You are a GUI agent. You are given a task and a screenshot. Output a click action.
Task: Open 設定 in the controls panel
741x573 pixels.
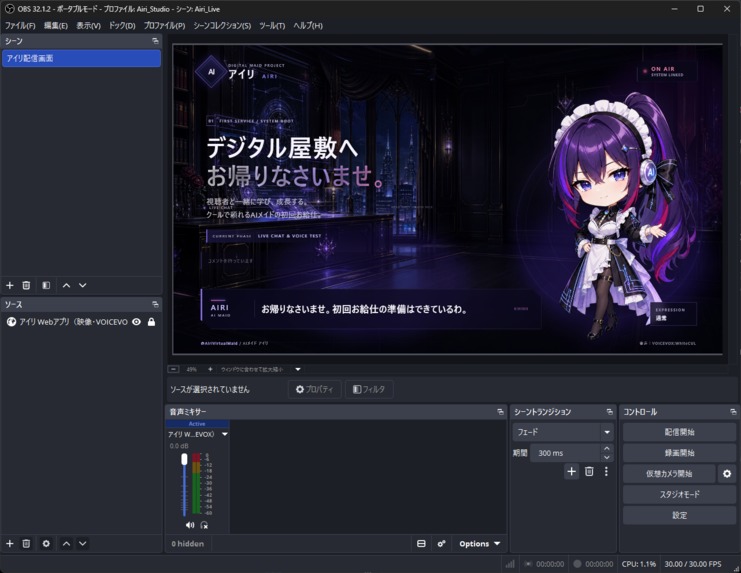(679, 515)
